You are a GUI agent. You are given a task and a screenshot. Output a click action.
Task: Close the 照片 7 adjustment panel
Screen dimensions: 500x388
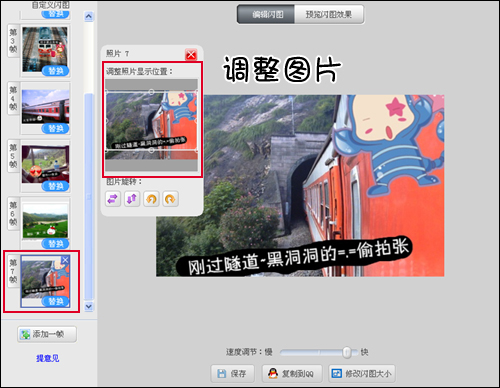click(x=191, y=54)
